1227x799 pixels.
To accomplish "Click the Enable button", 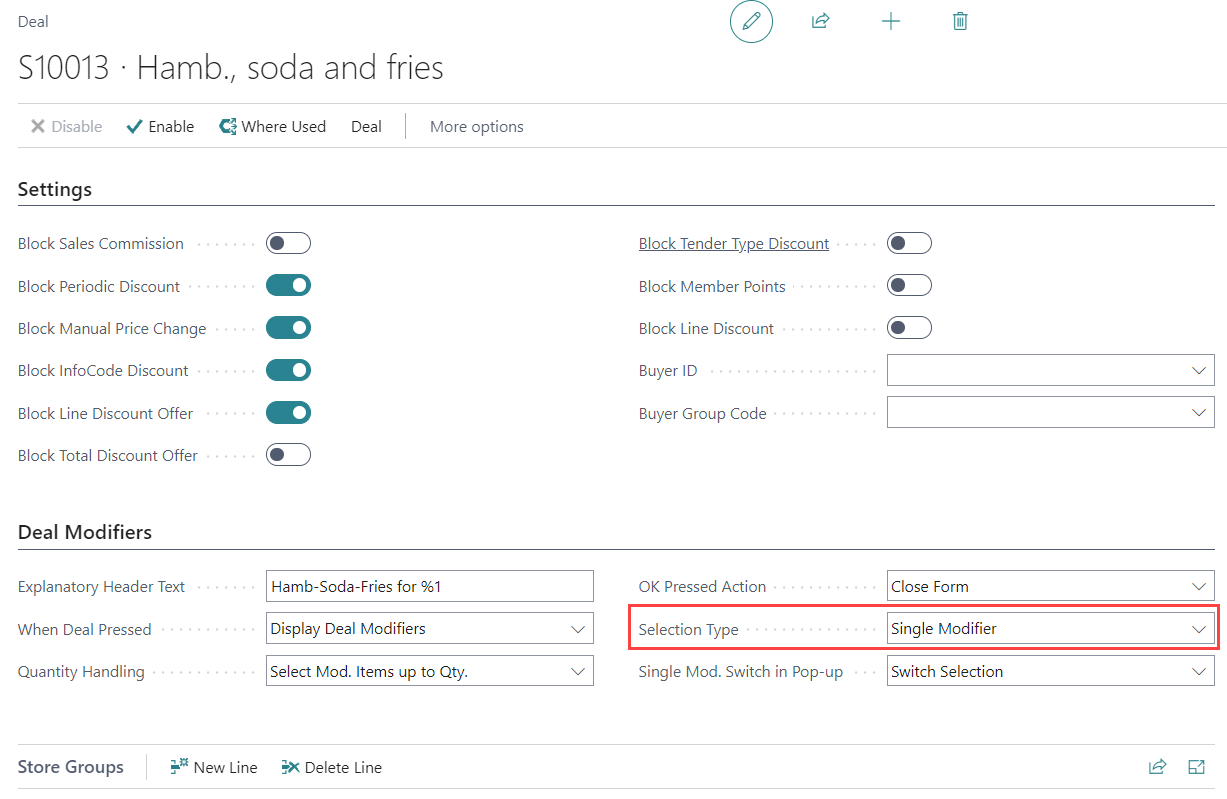I will point(160,126).
